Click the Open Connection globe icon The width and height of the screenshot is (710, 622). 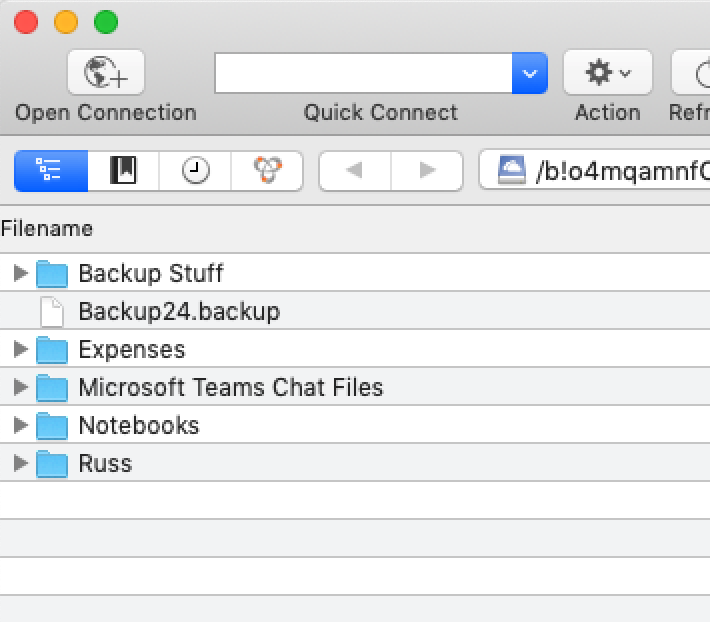click(106, 73)
